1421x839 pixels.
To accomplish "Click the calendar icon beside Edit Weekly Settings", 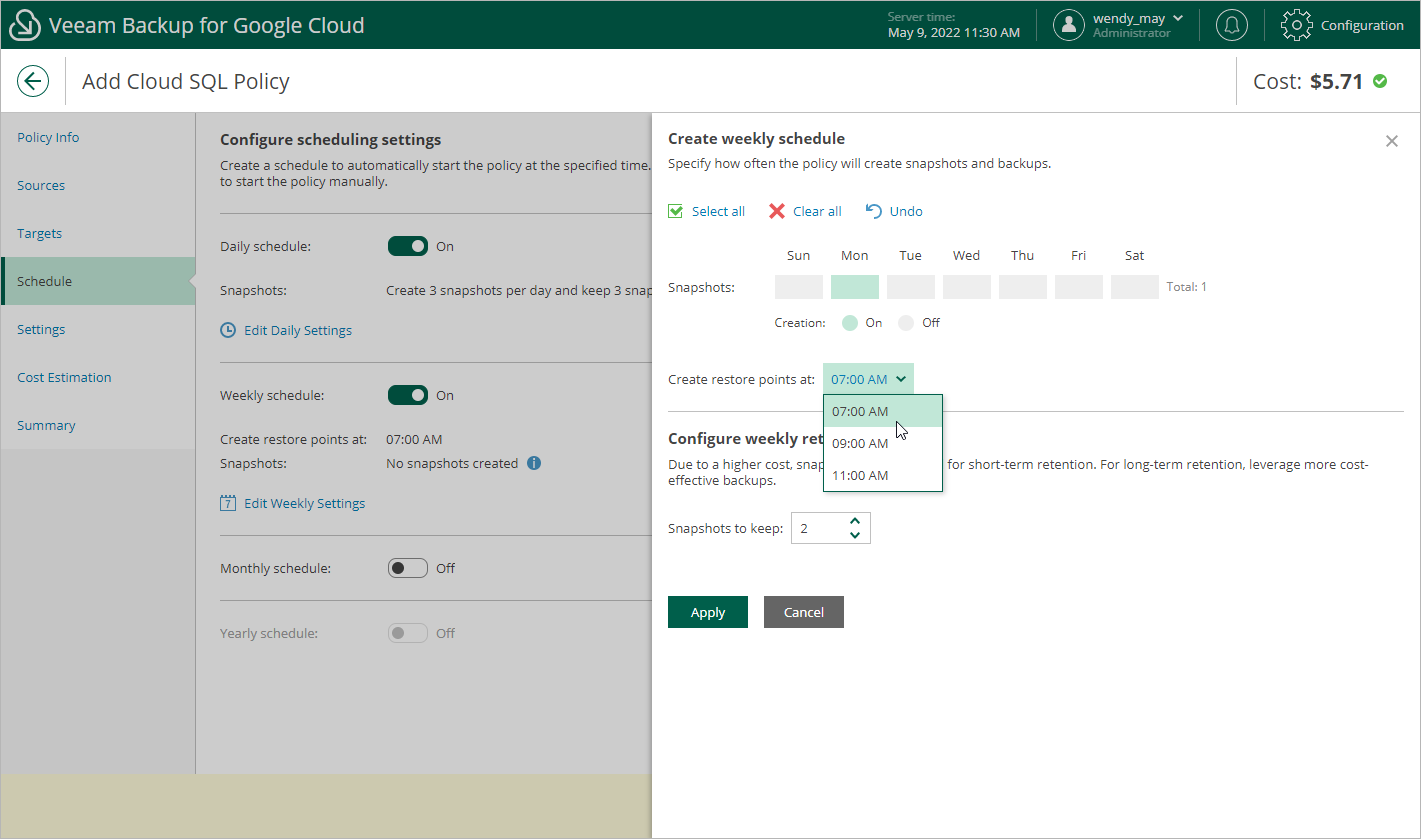I will (228, 503).
